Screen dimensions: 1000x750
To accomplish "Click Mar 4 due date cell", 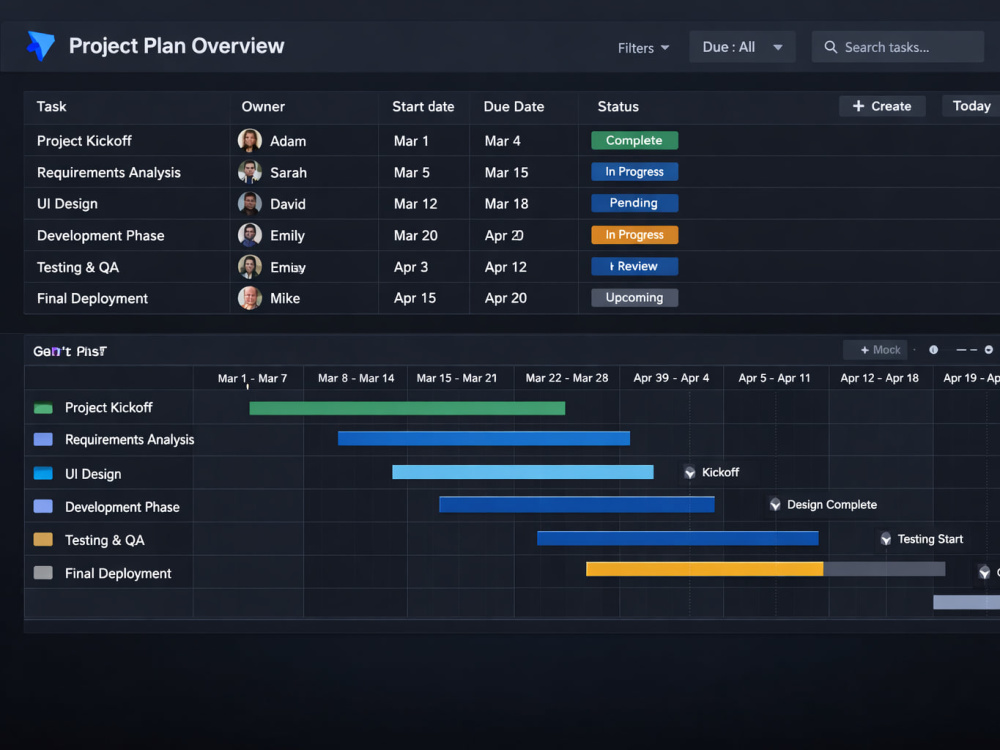I will [x=503, y=141].
